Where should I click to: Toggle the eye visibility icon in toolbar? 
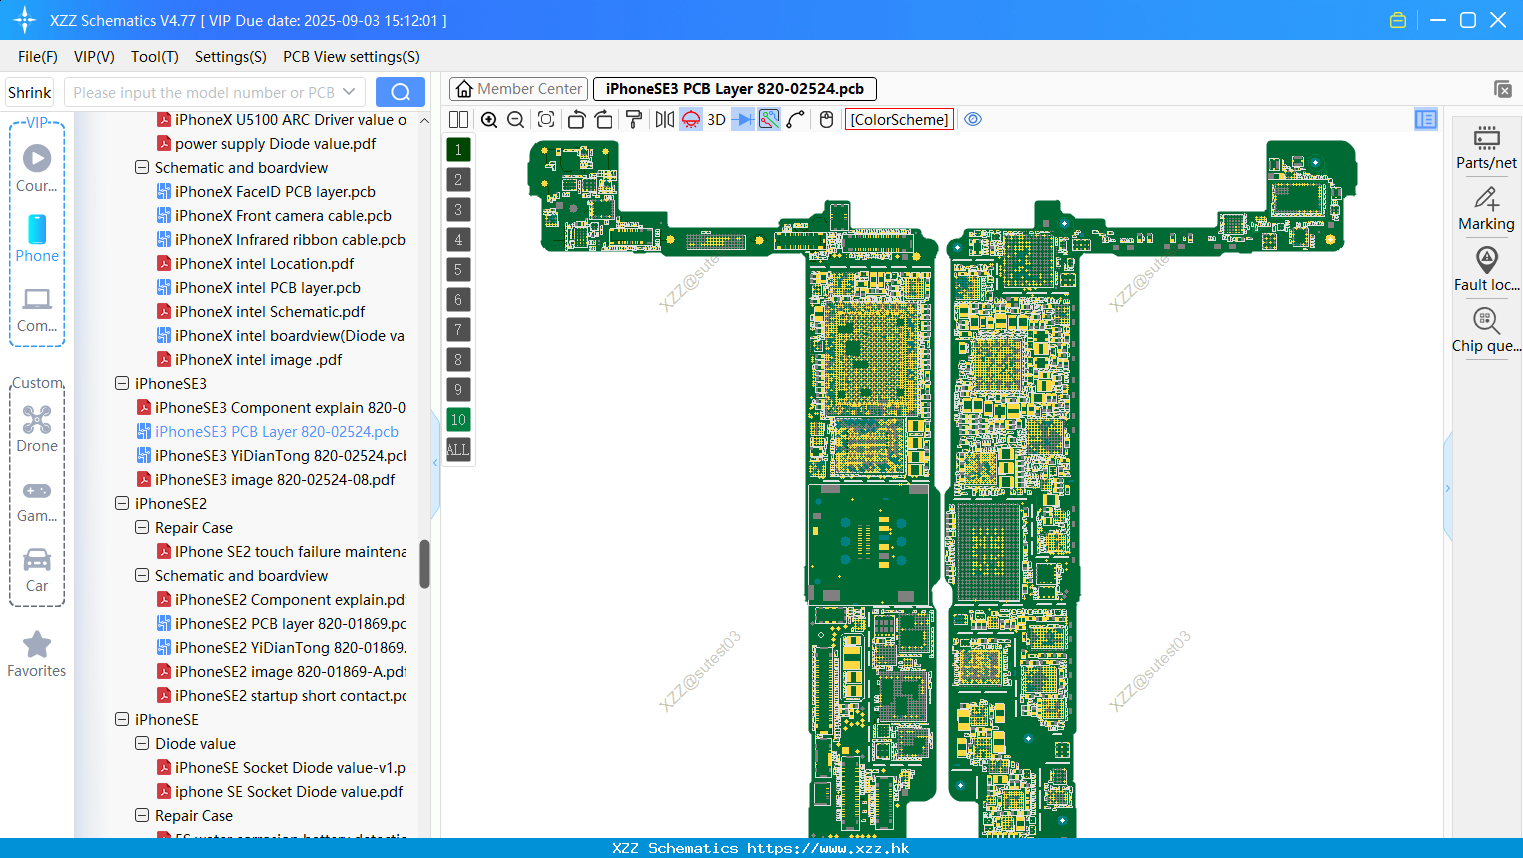click(973, 119)
